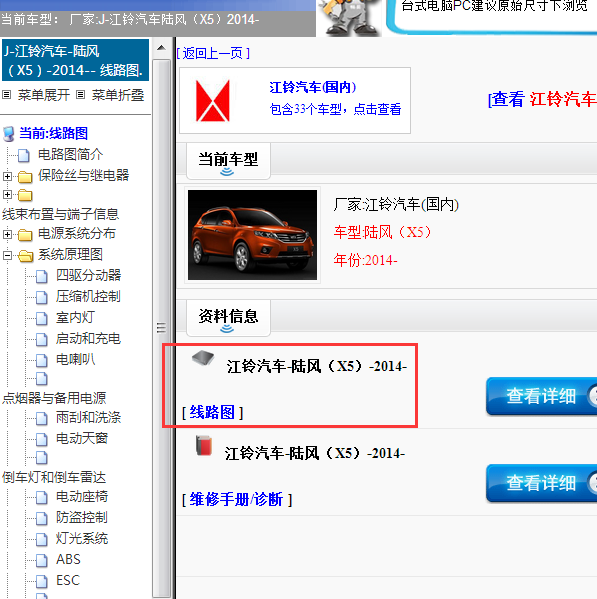Expand the 线束布置与端子信息 folder
This screenshot has width=597, height=599.
pos(7,194)
